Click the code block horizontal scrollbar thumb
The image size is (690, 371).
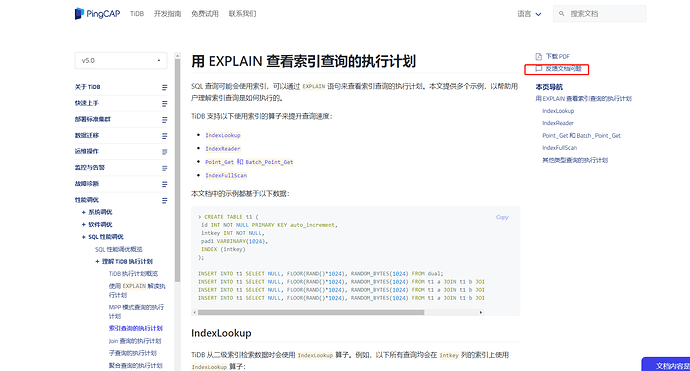coord(311,312)
